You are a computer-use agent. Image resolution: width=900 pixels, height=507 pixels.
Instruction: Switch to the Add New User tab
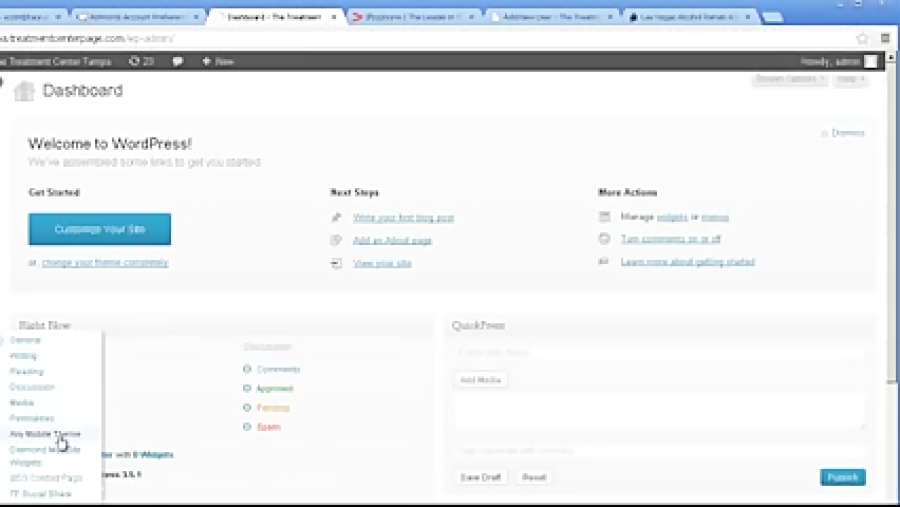[x=552, y=17]
